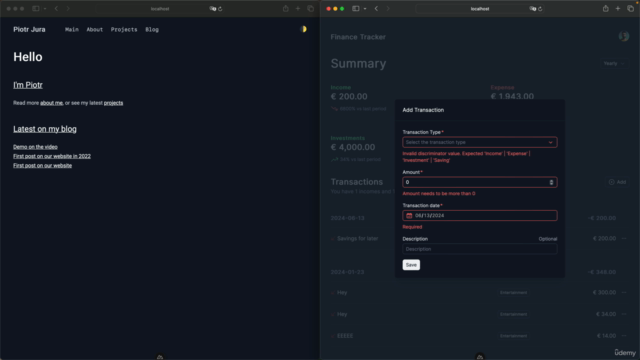Click the 2024-01-23 date group label
Viewport: 640px width, 360px height.
(347, 272)
